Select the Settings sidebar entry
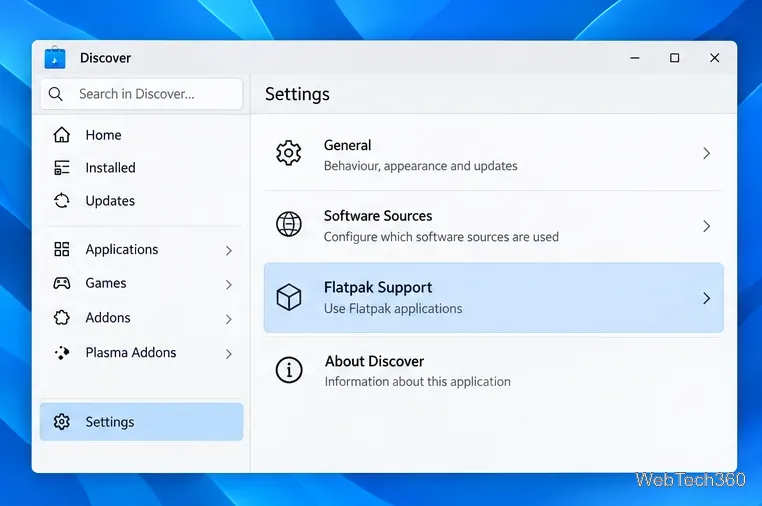 click(x=141, y=422)
